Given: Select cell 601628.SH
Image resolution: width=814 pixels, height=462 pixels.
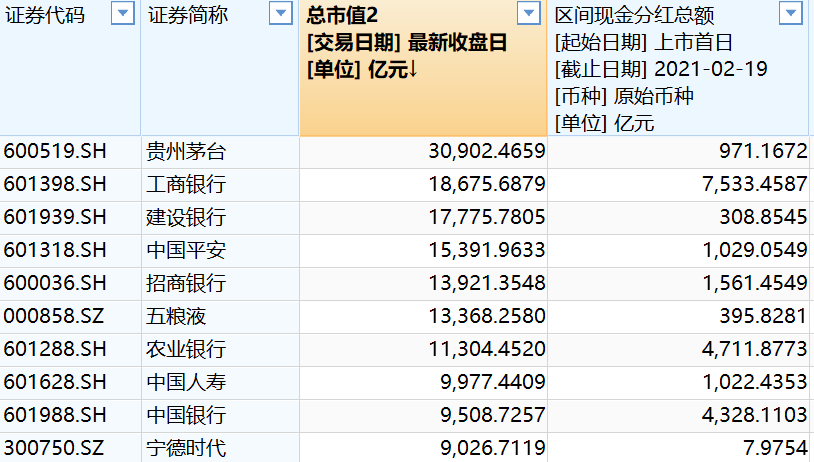Looking at the screenshot, I should tap(70, 382).
